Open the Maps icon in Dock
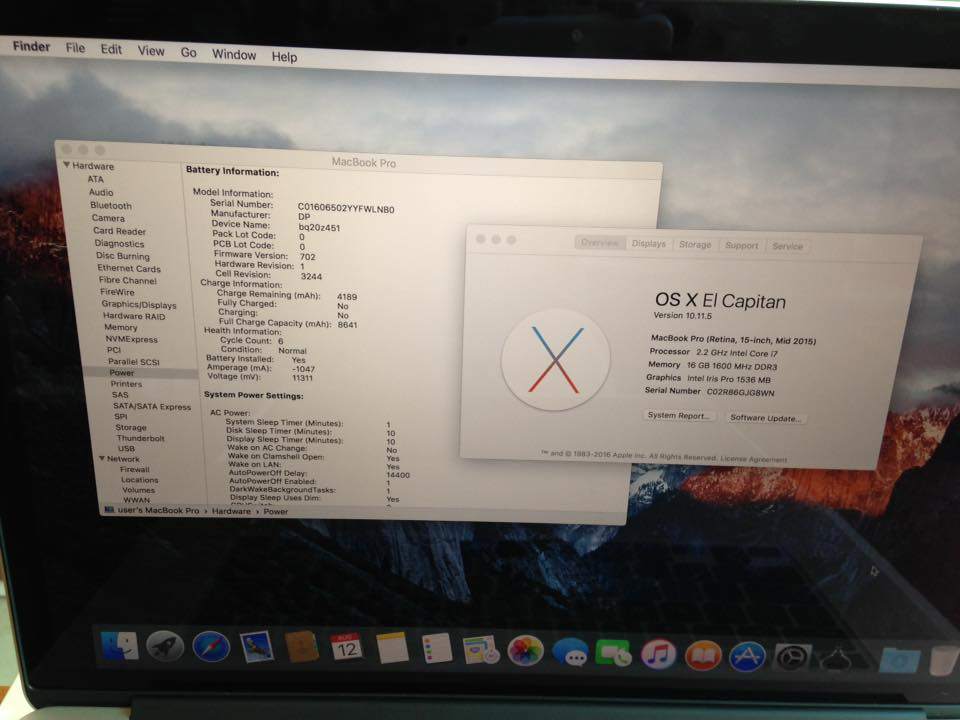This screenshot has width=960, height=720. tap(481, 650)
